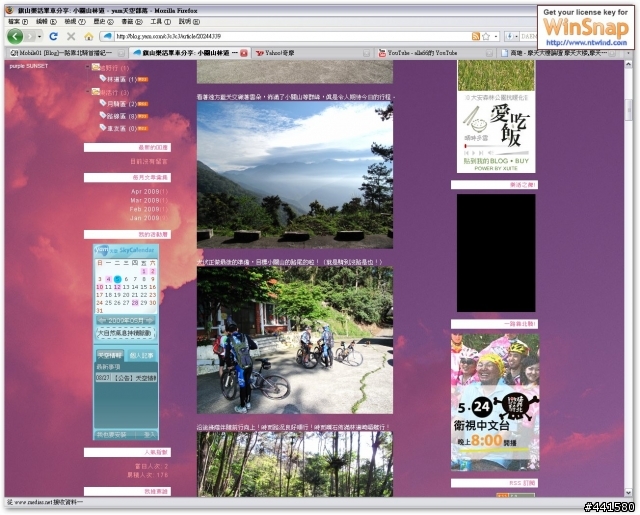Click the grey Stop loading X icon
640x515 pixels.
(x=71, y=36)
